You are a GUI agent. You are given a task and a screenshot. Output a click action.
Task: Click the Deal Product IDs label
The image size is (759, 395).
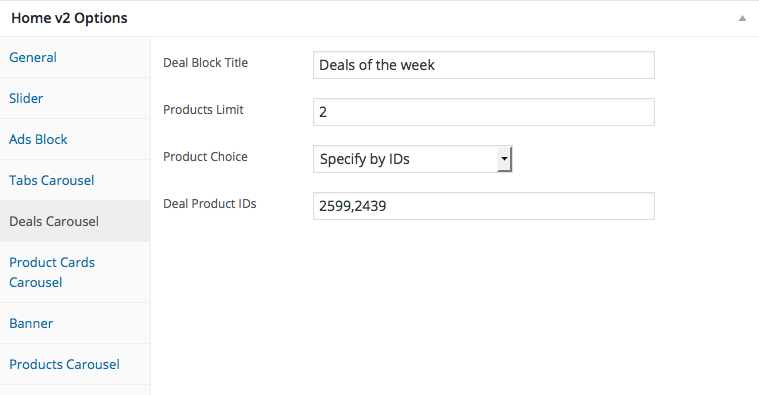click(x=210, y=203)
